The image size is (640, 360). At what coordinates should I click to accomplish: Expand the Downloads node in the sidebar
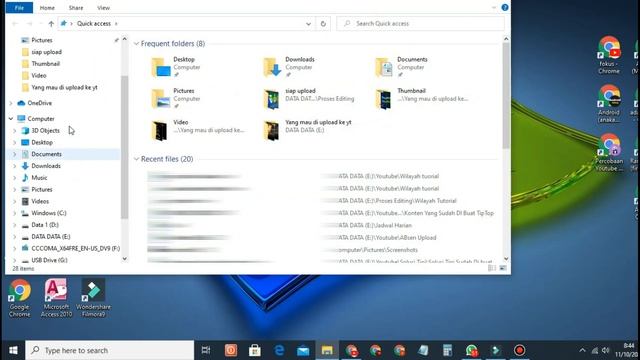[x=15, y=166]
